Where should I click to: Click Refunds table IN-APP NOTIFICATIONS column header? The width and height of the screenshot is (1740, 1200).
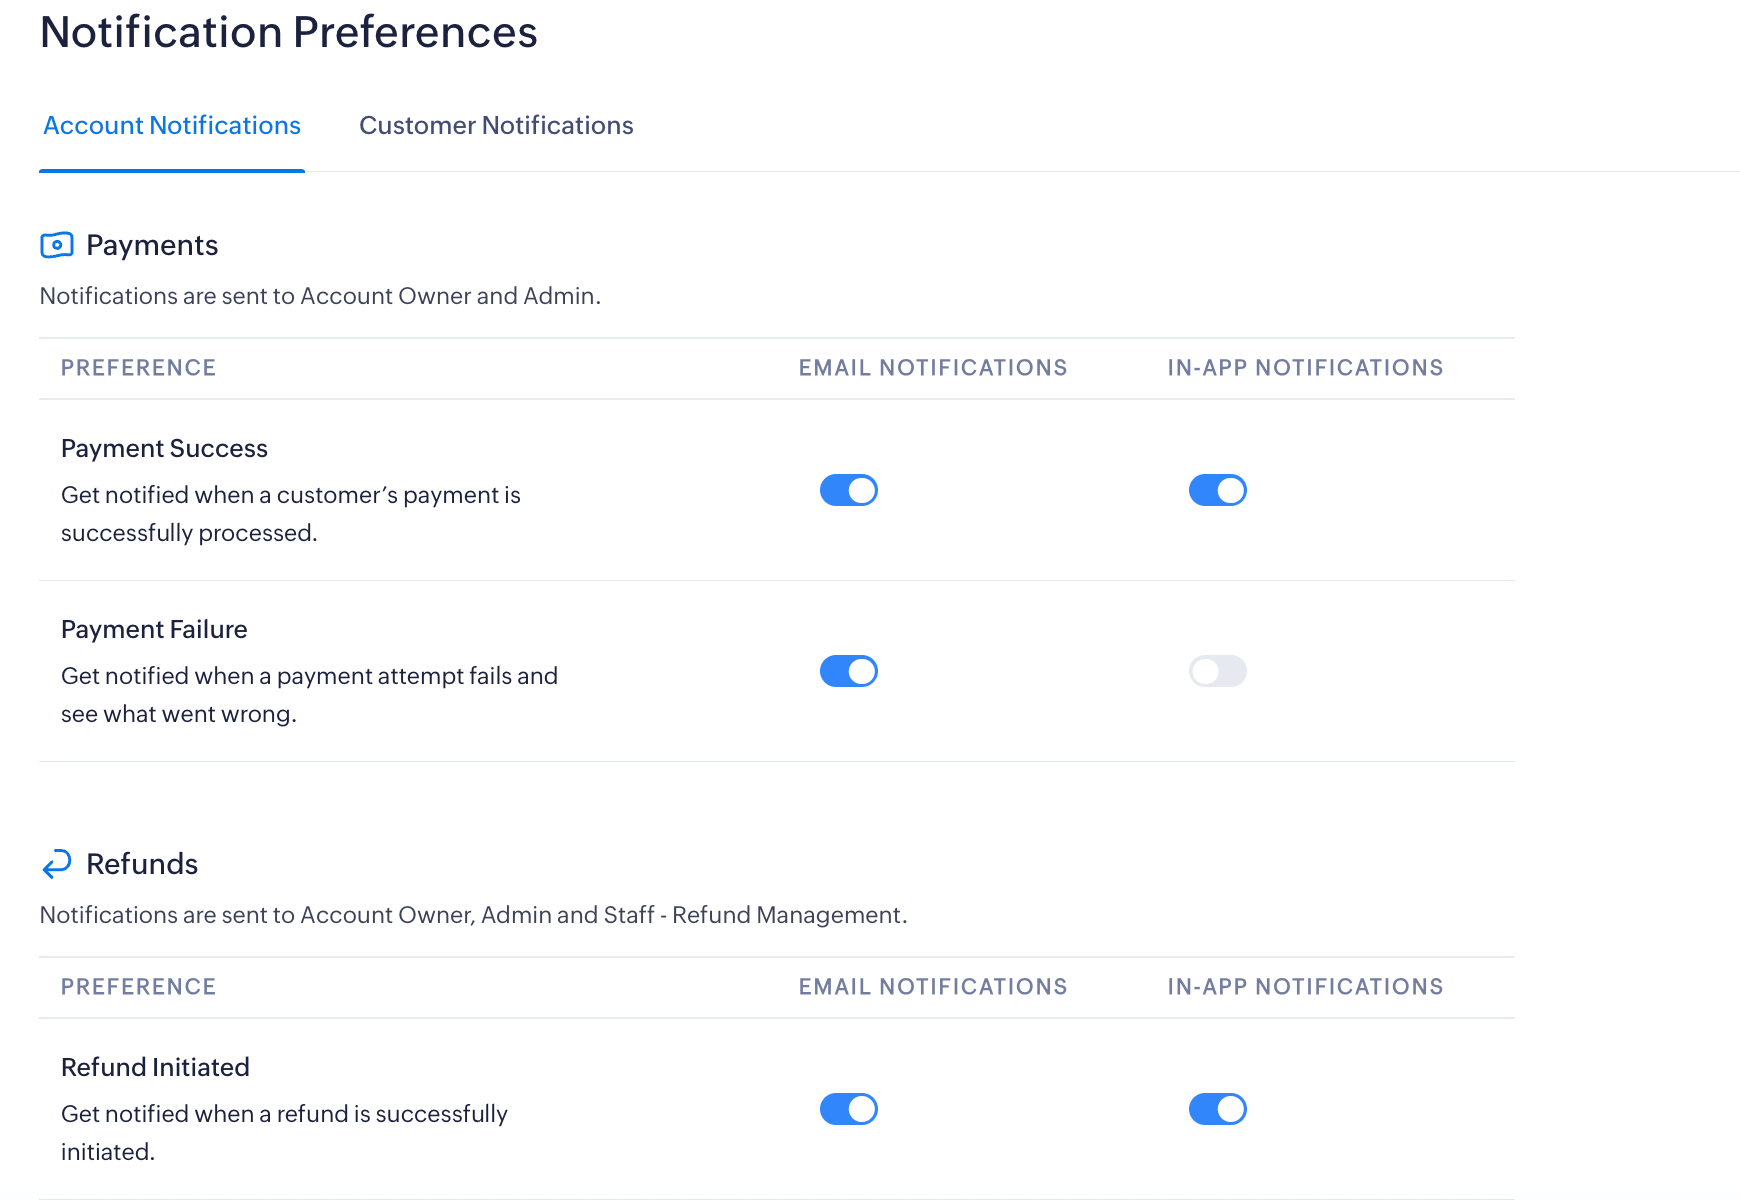(x=1305, y=987)
